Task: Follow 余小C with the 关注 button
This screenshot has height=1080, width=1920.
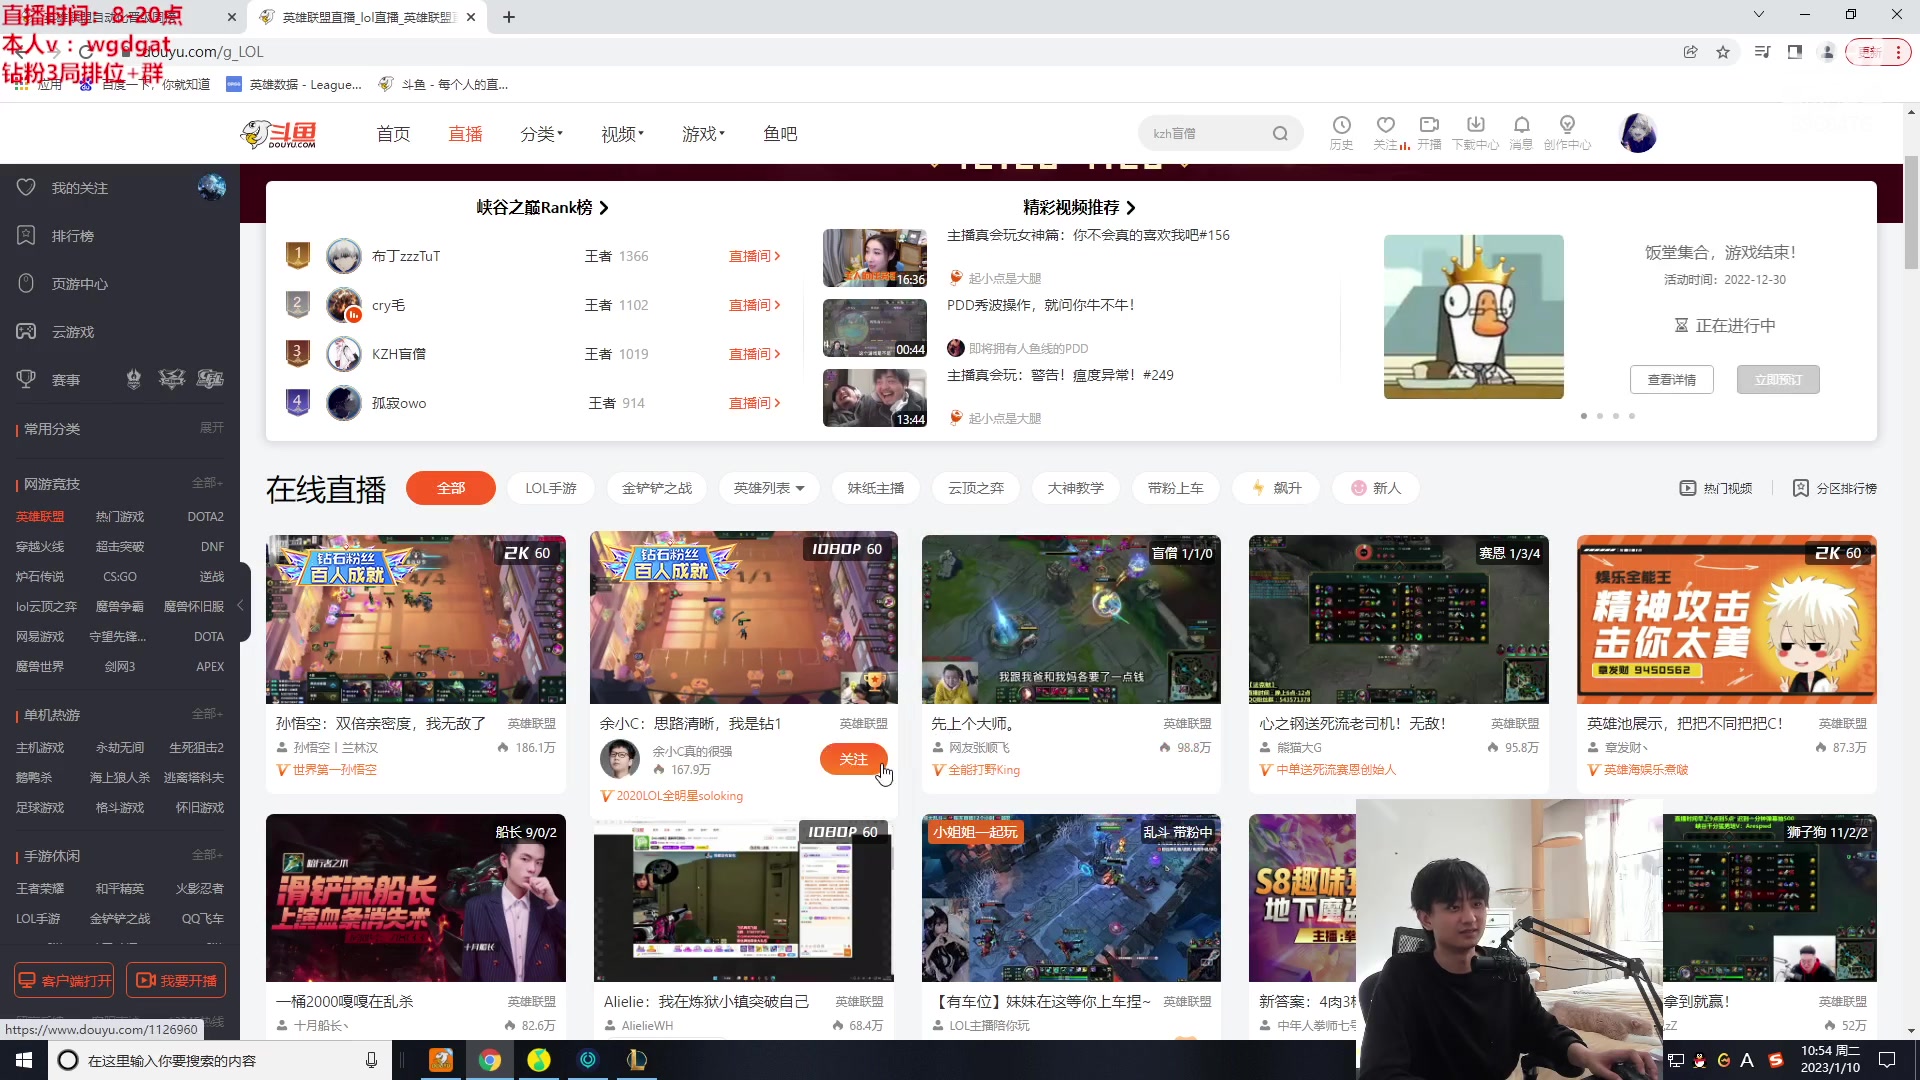Action: tap(853, 759)
